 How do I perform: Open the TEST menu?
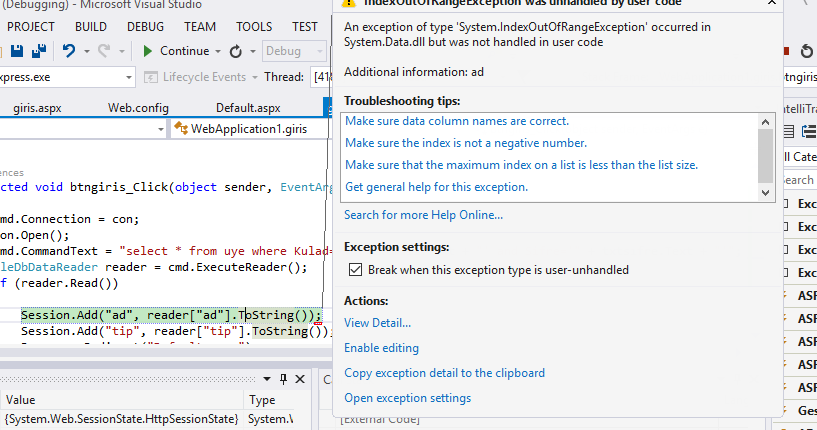click(305, 27)
